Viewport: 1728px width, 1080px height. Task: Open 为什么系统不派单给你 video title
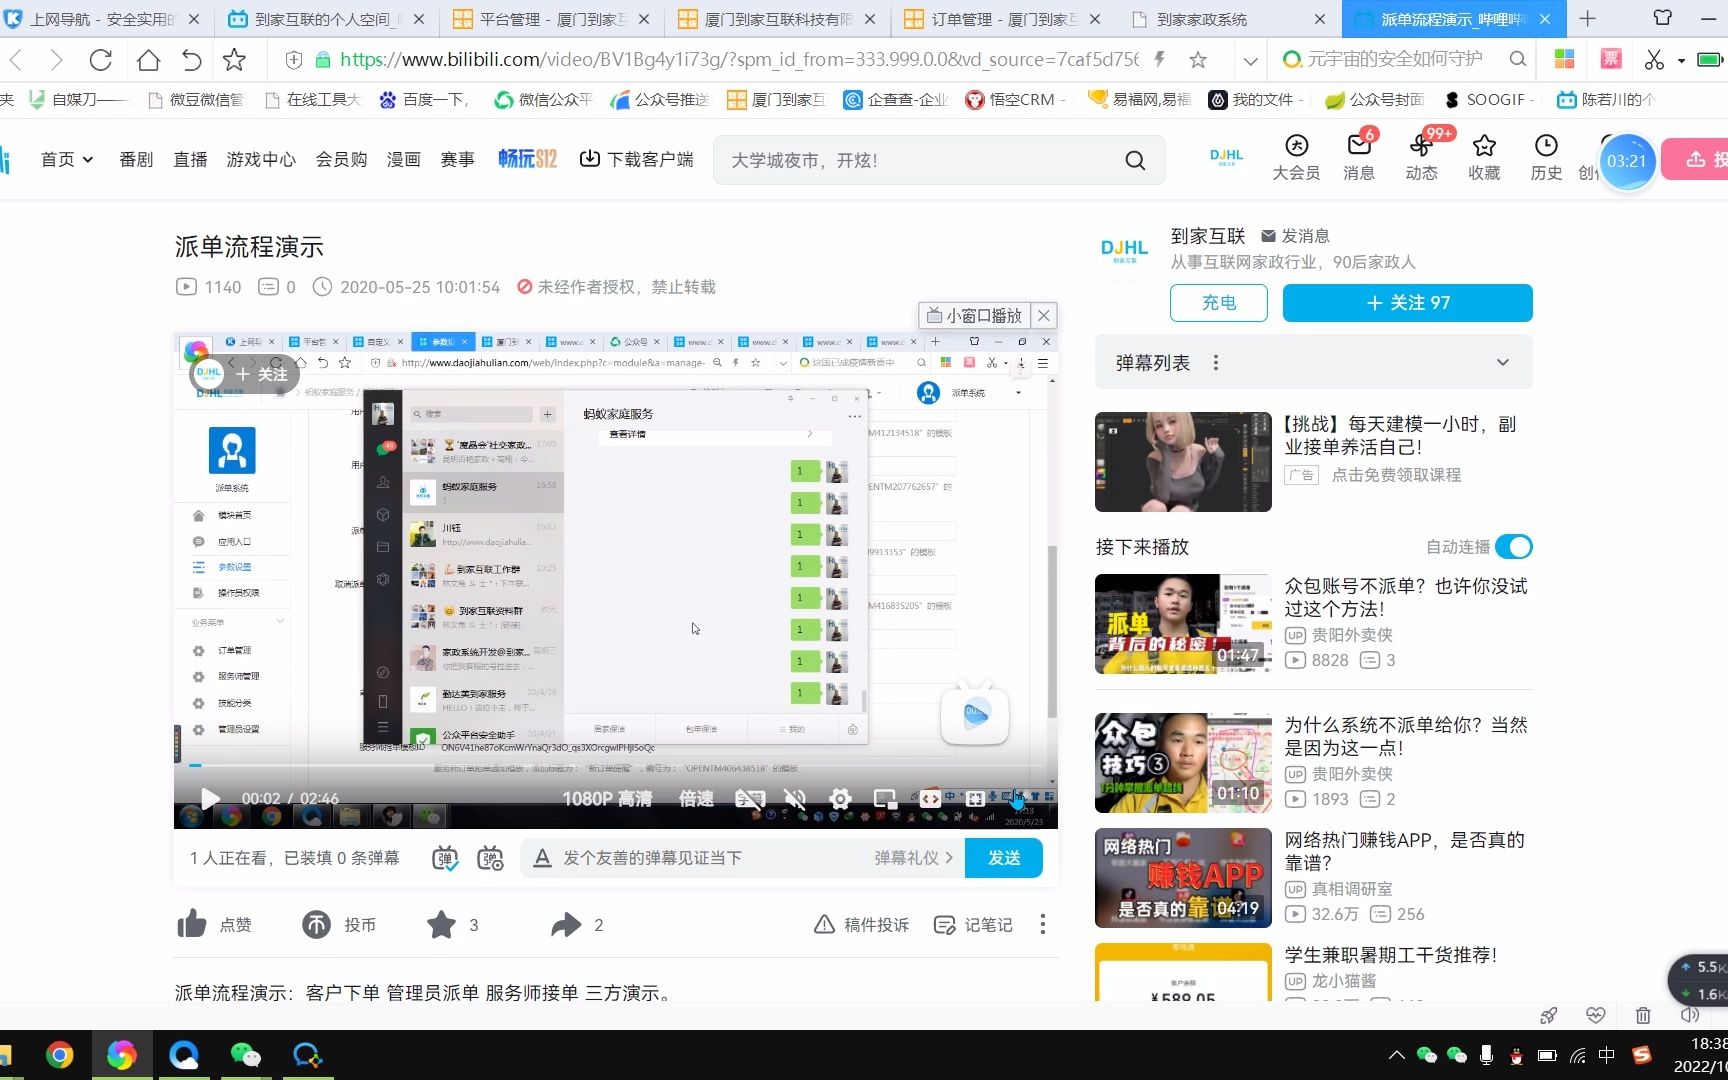point(1406,736)
